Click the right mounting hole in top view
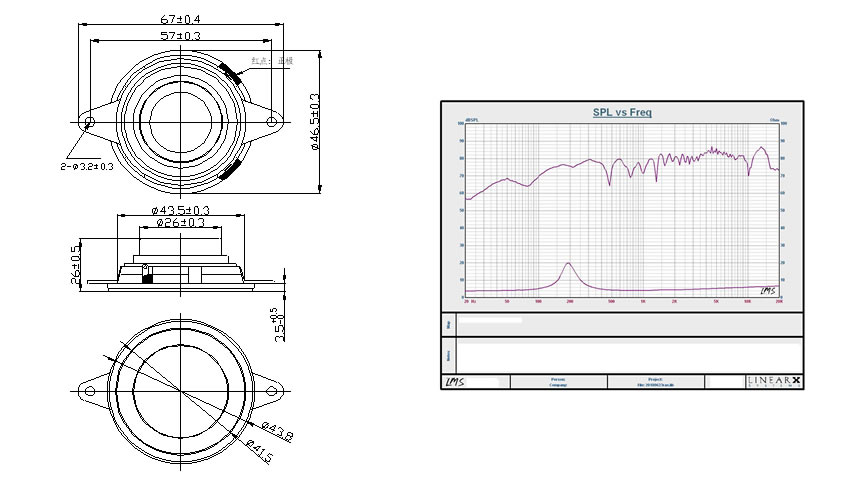 (272, 122)
